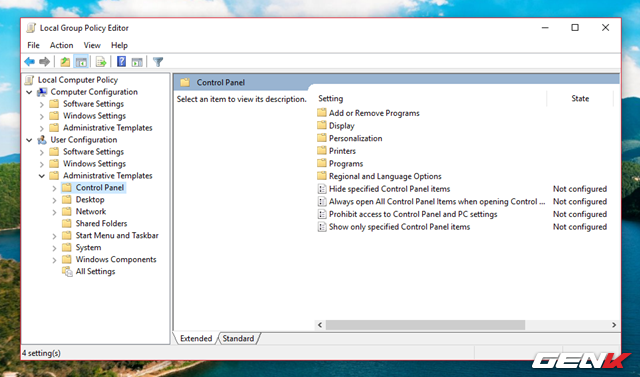Click the All Settings tree icon
This screenshot has height=377, width=640.
(x=67, y=272)
